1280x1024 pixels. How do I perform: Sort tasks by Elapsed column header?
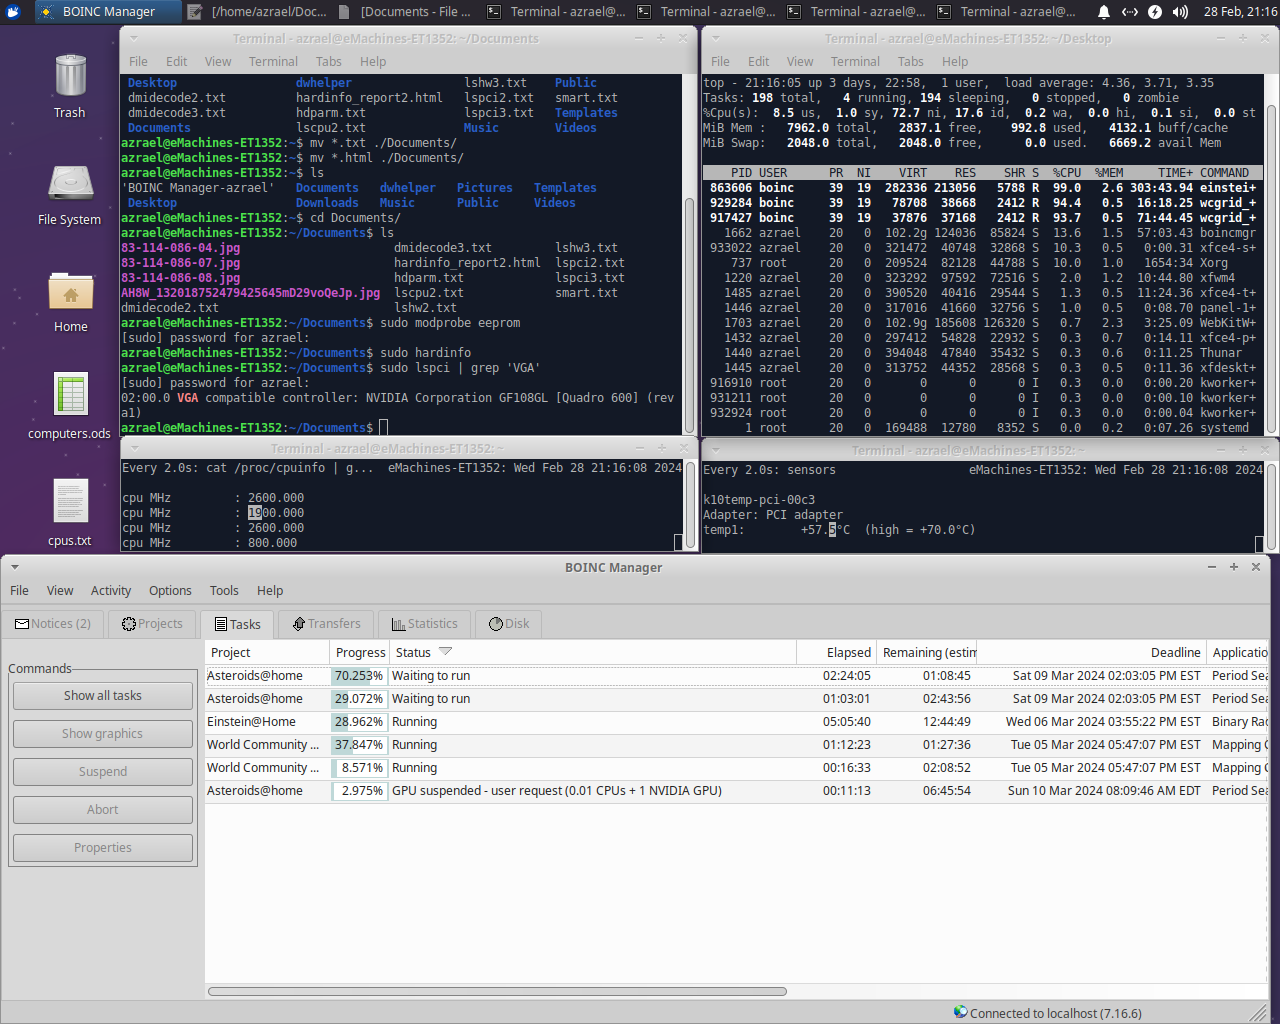click(836, 652)
